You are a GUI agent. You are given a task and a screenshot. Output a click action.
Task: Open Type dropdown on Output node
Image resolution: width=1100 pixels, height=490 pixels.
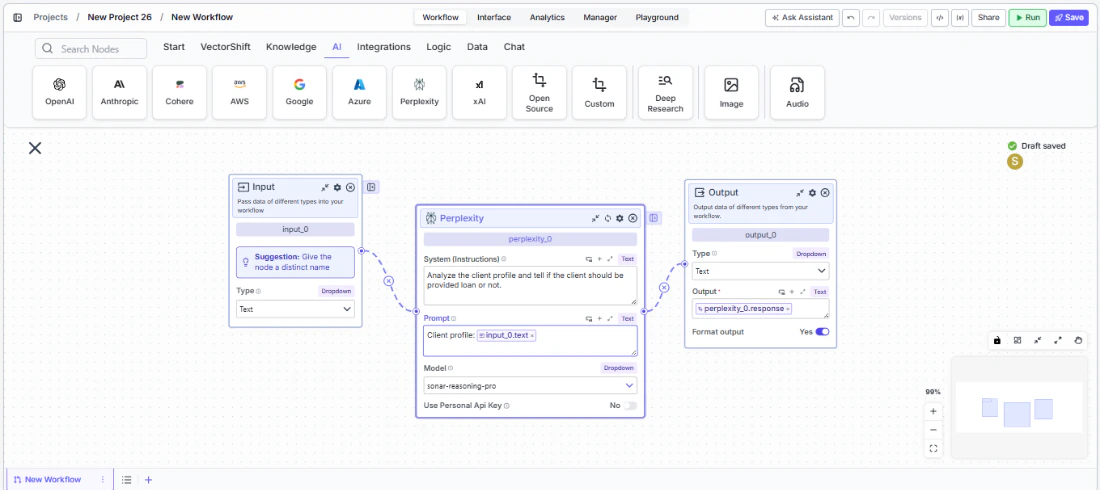click(x=760, y=271)
